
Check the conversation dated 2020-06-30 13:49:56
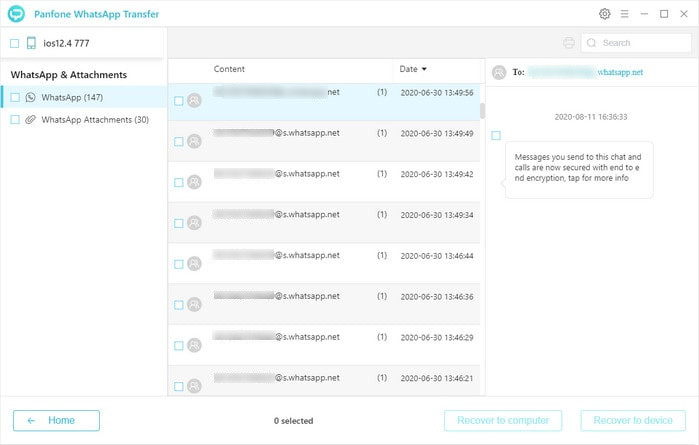pos(179,101)
